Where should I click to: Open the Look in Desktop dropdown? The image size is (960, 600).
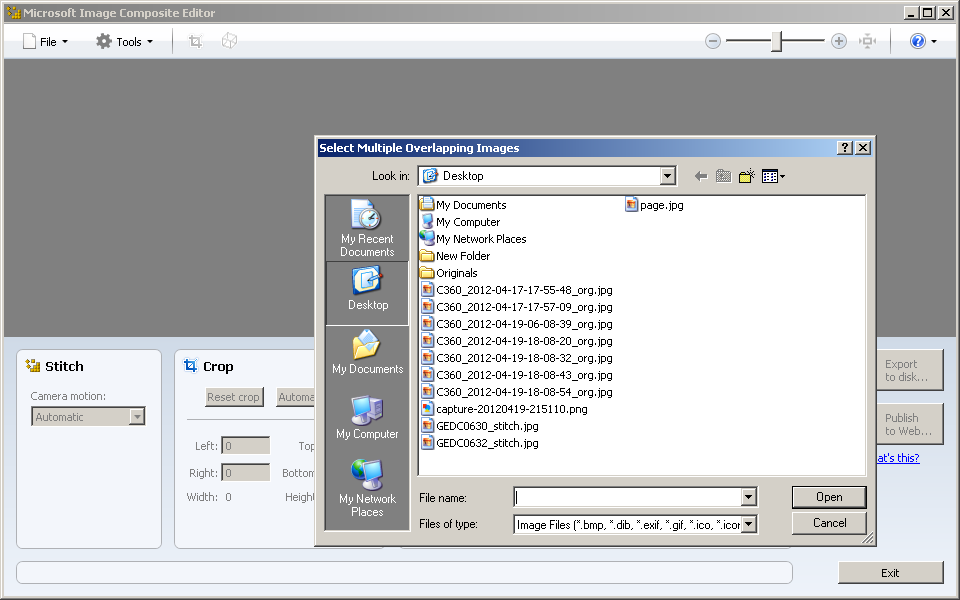[547, 176]
